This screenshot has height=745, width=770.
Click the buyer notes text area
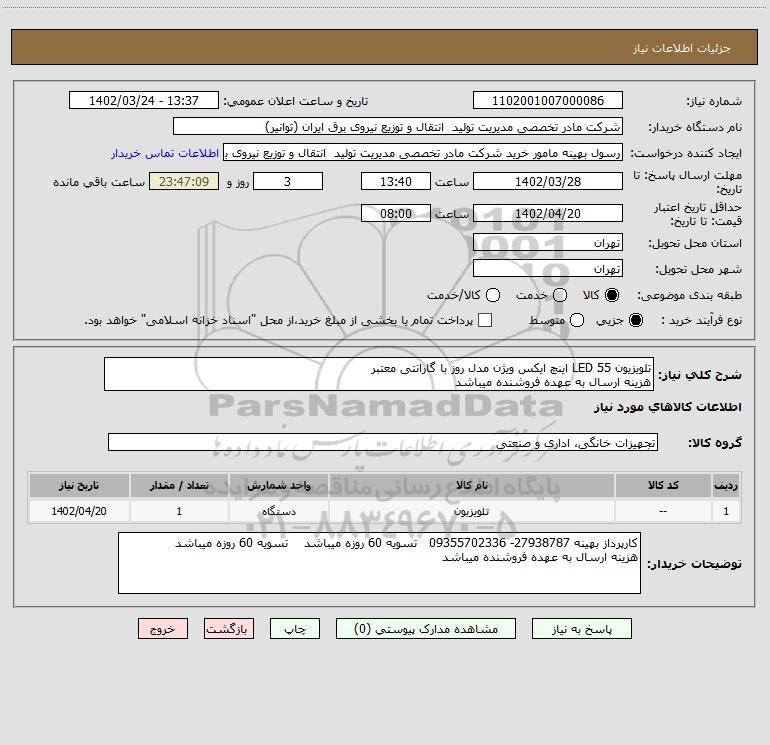tap(380, 563)
